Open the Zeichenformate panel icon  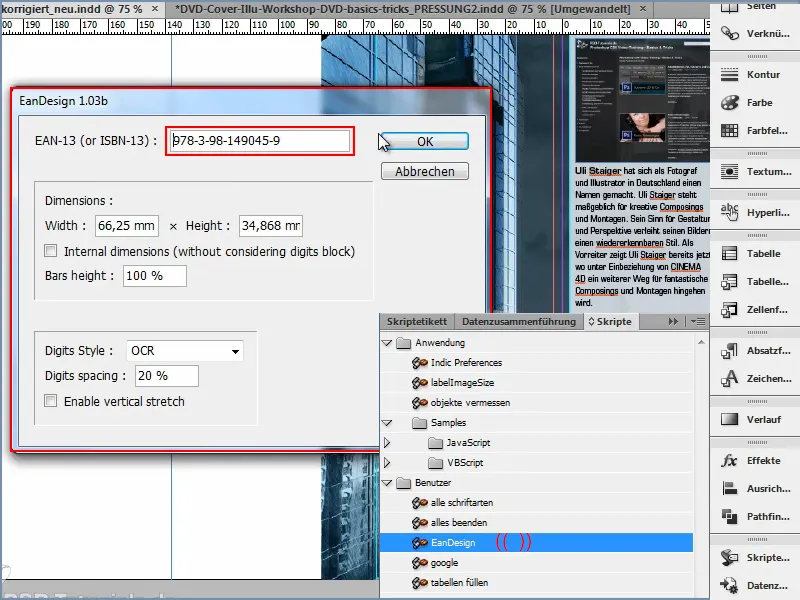(730, 379)
